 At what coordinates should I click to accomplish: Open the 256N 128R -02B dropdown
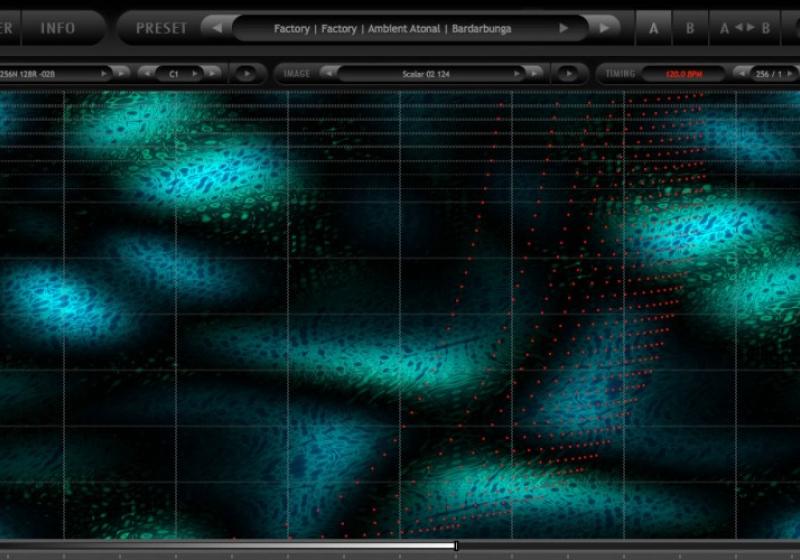tap(55, 74)
